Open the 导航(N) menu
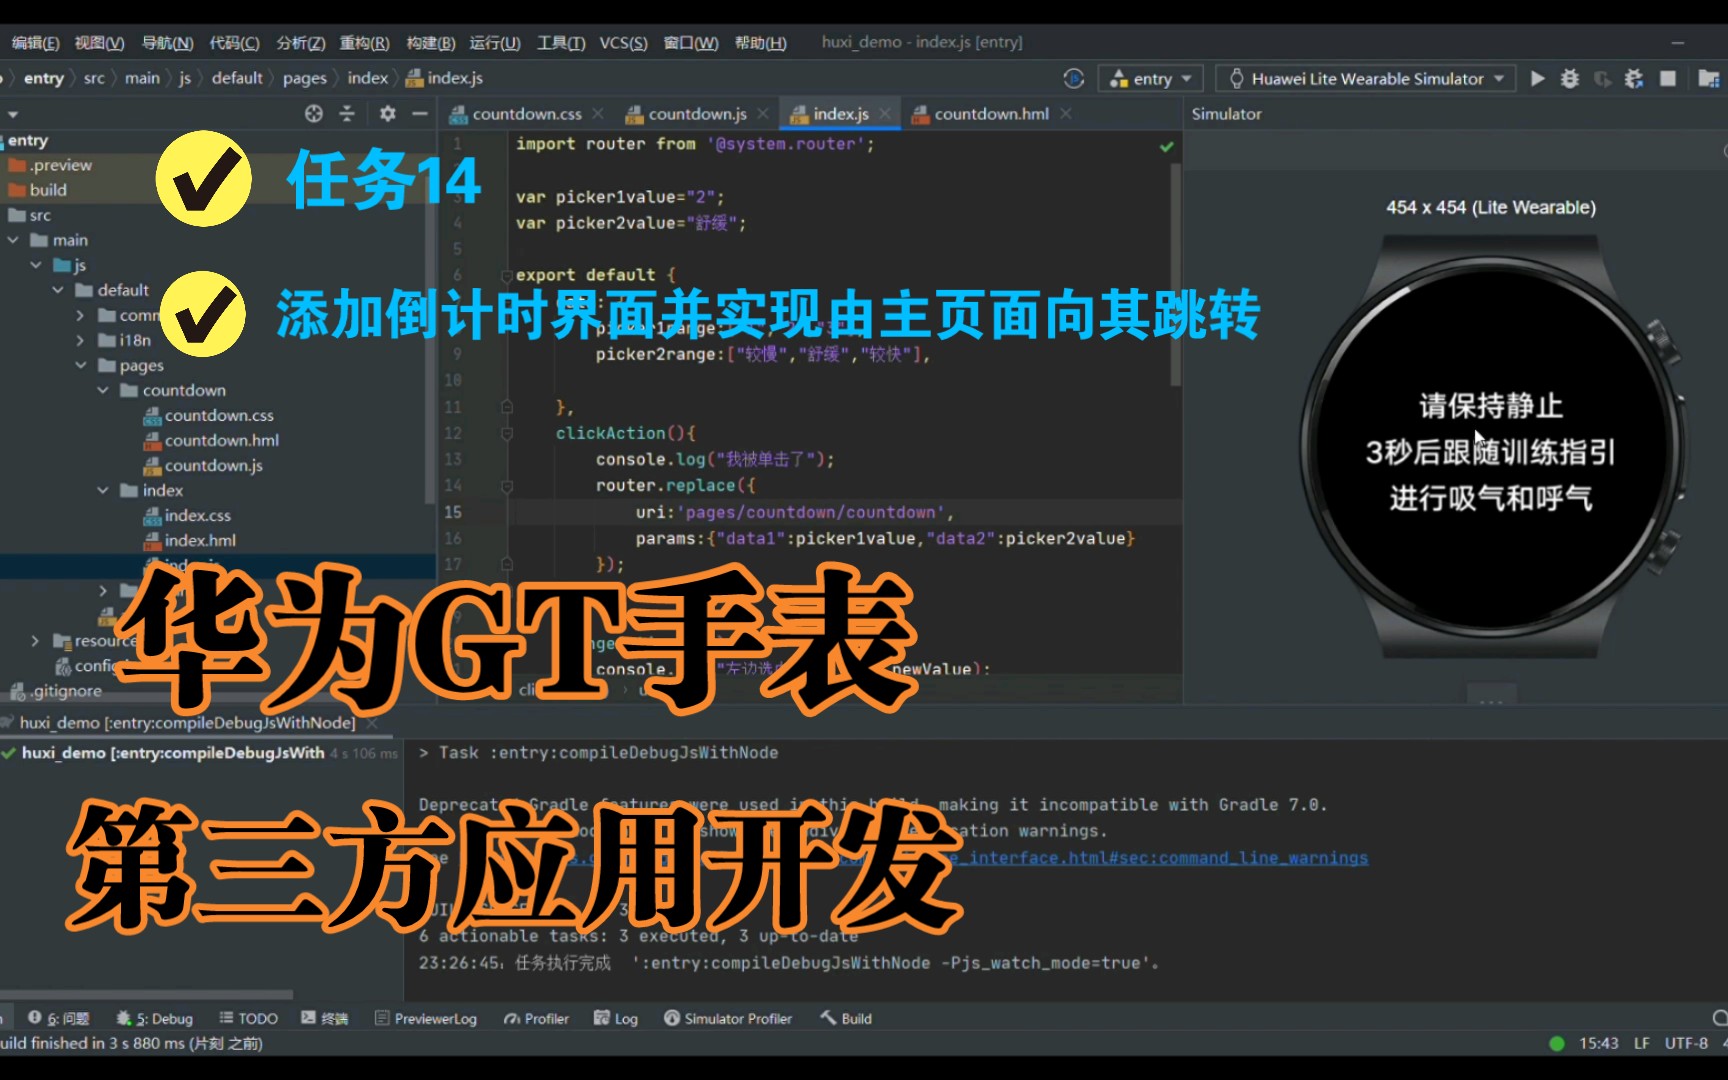This screenshot has width=1728, height=1080. pyautogui.click(x=167, y=42)
